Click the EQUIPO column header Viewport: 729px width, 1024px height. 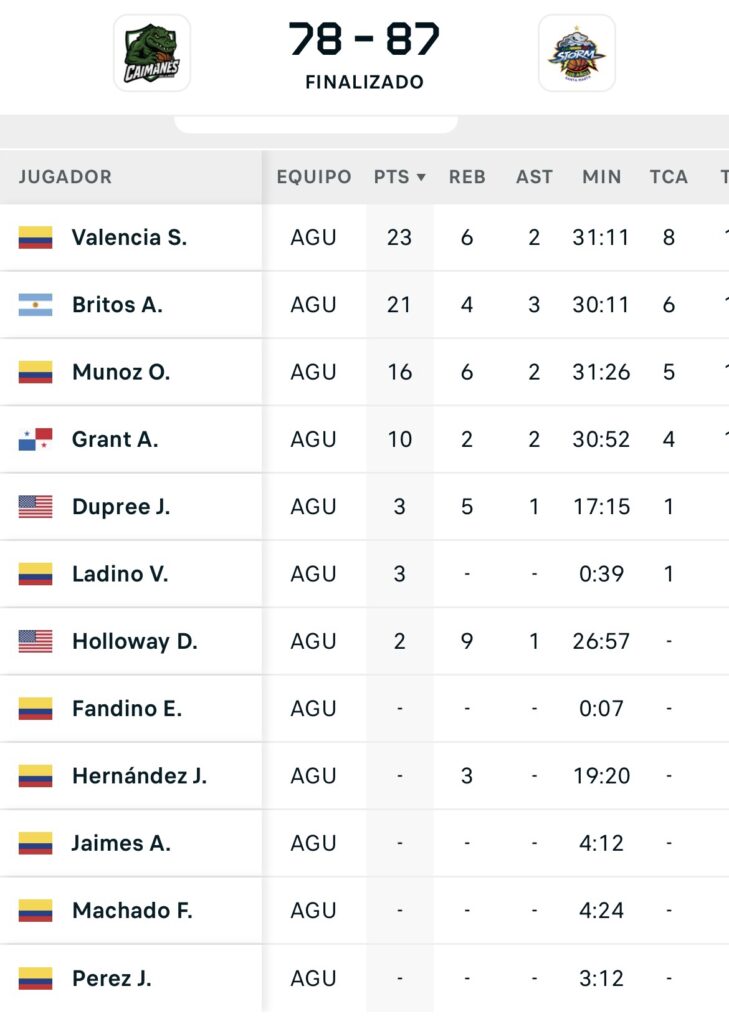(x=314, y=177)
